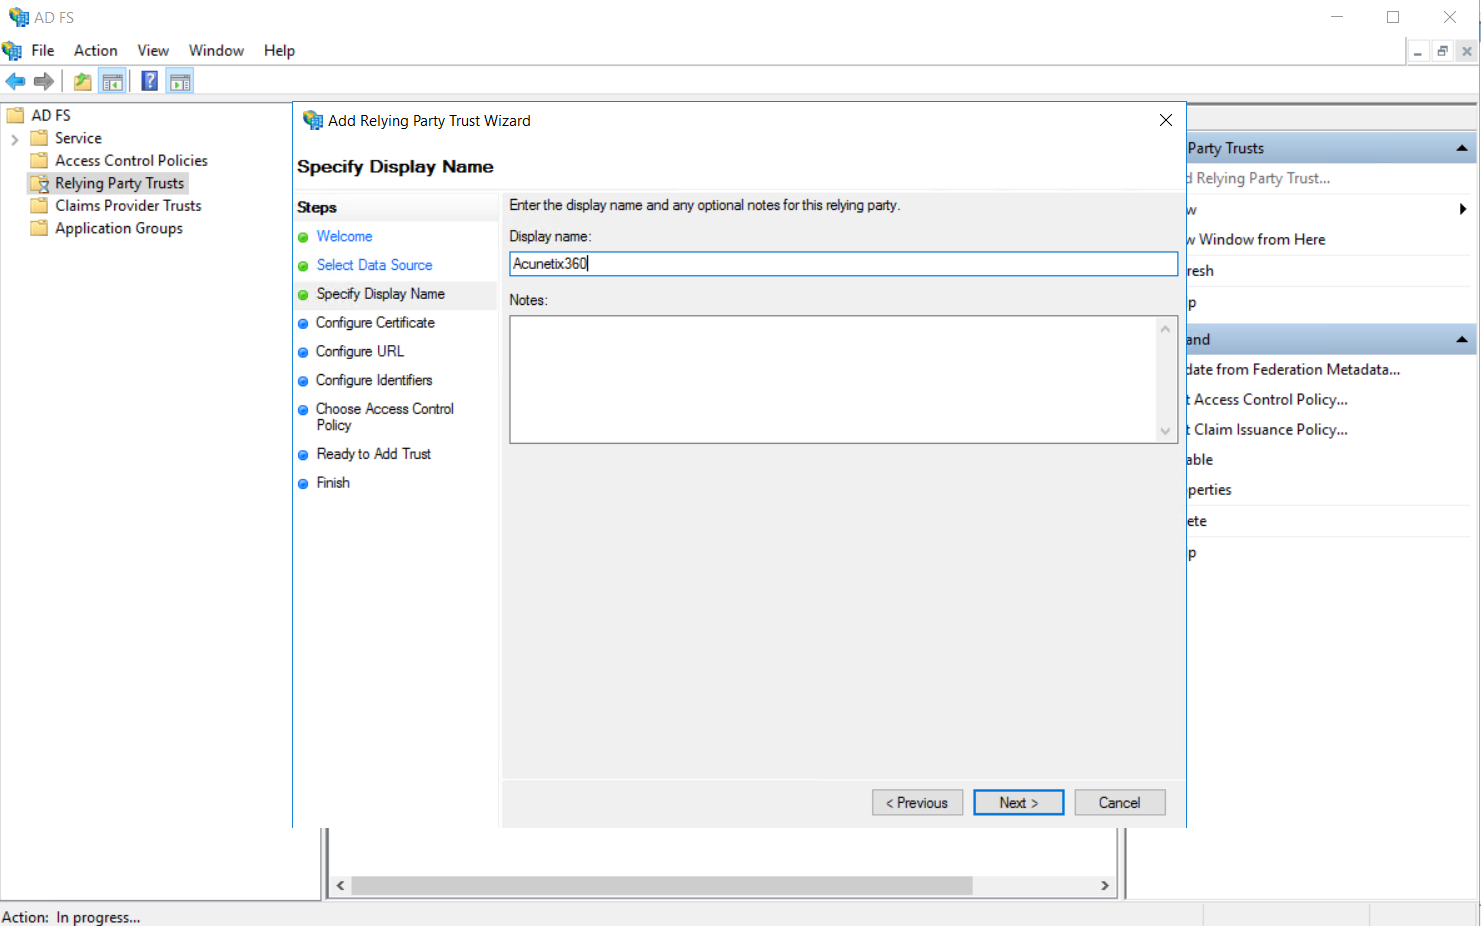Click the Up one level folder icon
The image size is (1481, 926).
[x=83, y=82]
